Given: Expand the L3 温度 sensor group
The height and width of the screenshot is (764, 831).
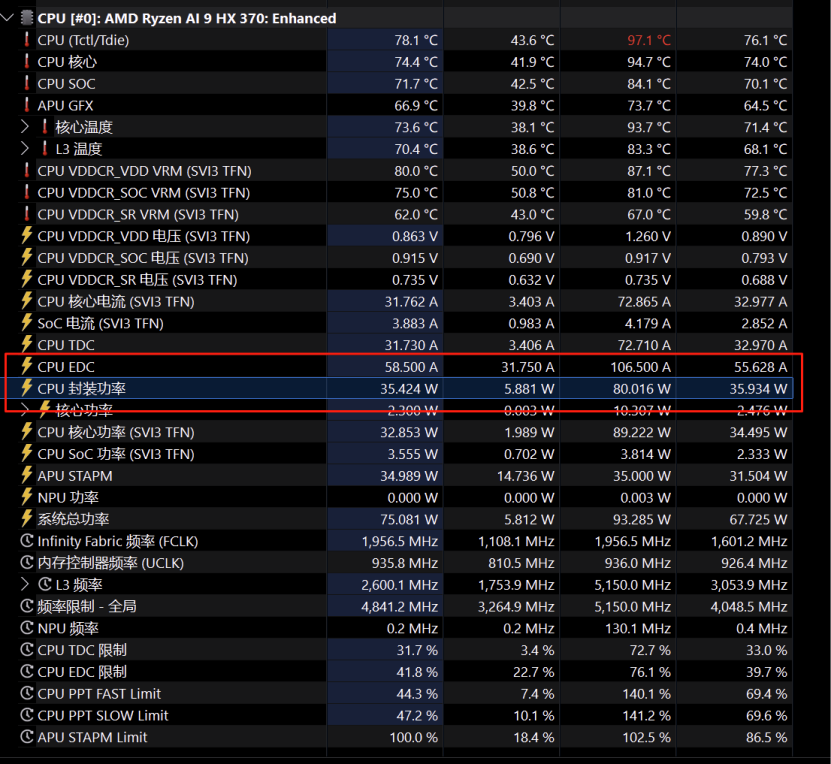Looking at the screenshot, I should (24, 149).
